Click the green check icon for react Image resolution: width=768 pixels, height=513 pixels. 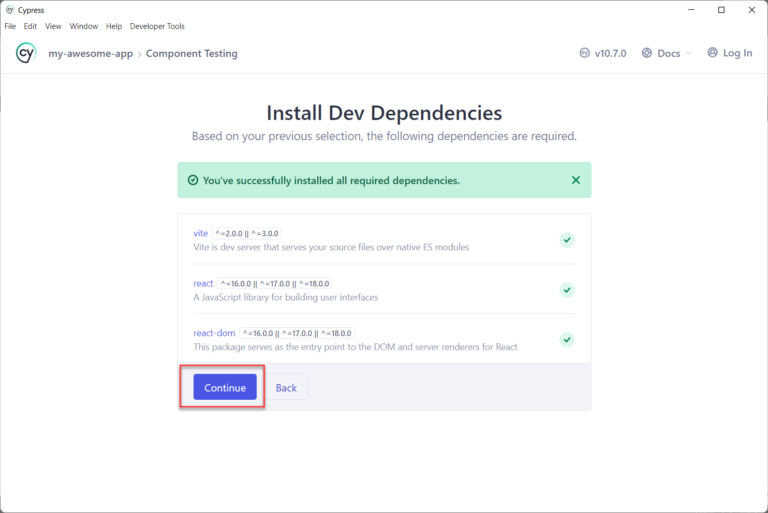[x=567, y=290]
